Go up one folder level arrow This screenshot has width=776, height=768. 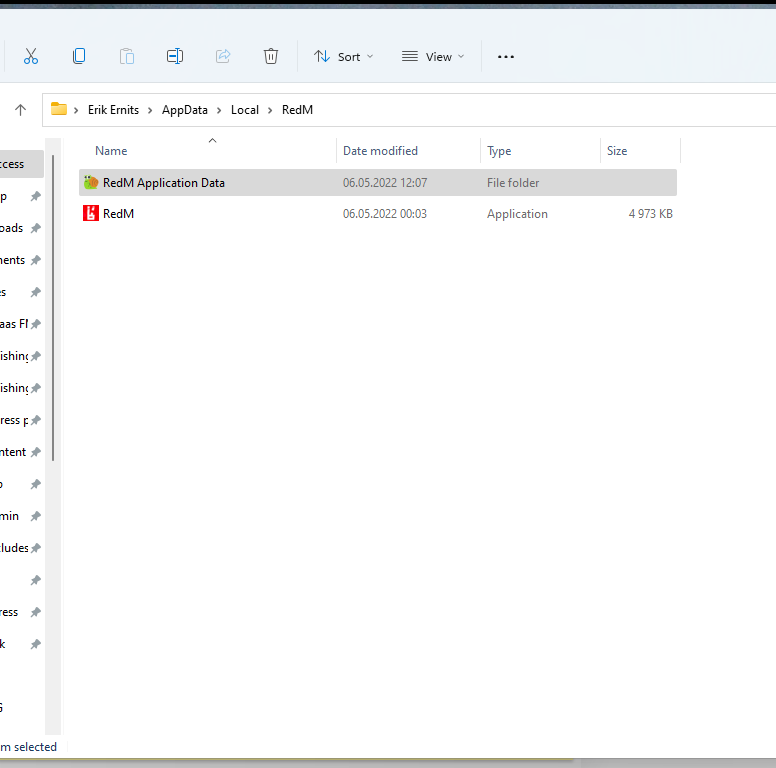pyautogui.click(x=20, y=110)
